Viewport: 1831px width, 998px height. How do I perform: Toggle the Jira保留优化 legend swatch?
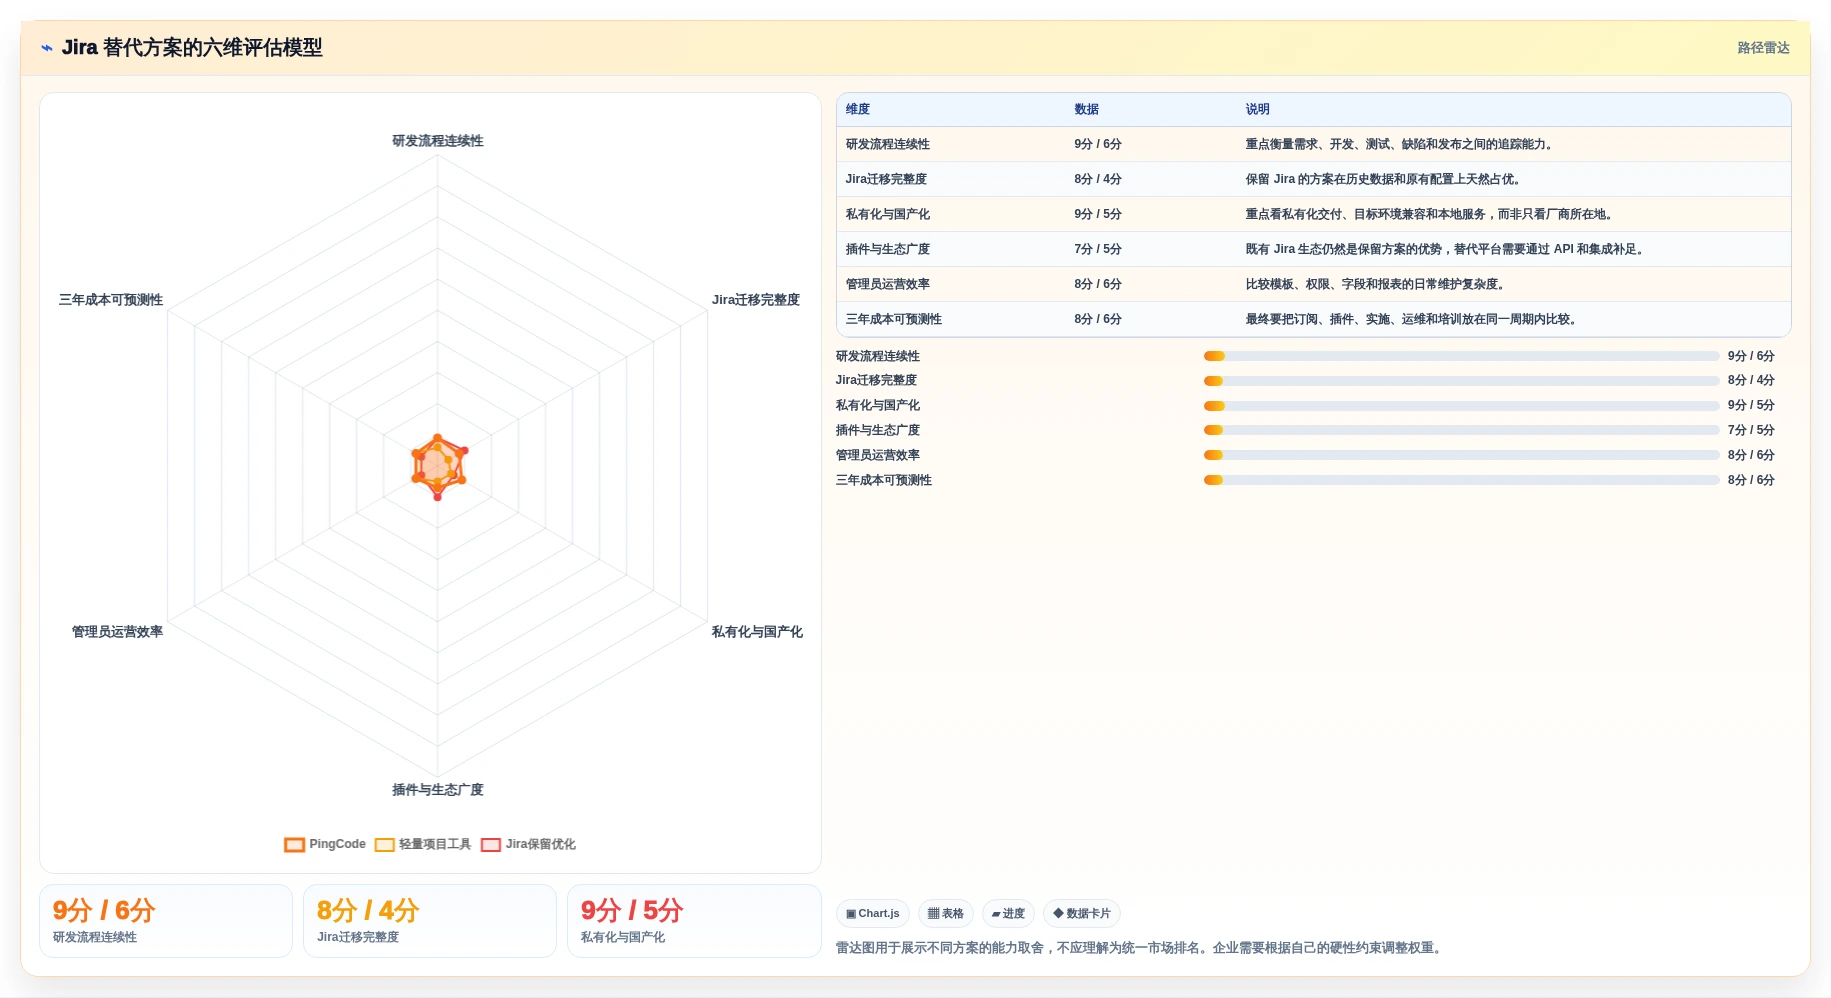[x=490, y=845]
